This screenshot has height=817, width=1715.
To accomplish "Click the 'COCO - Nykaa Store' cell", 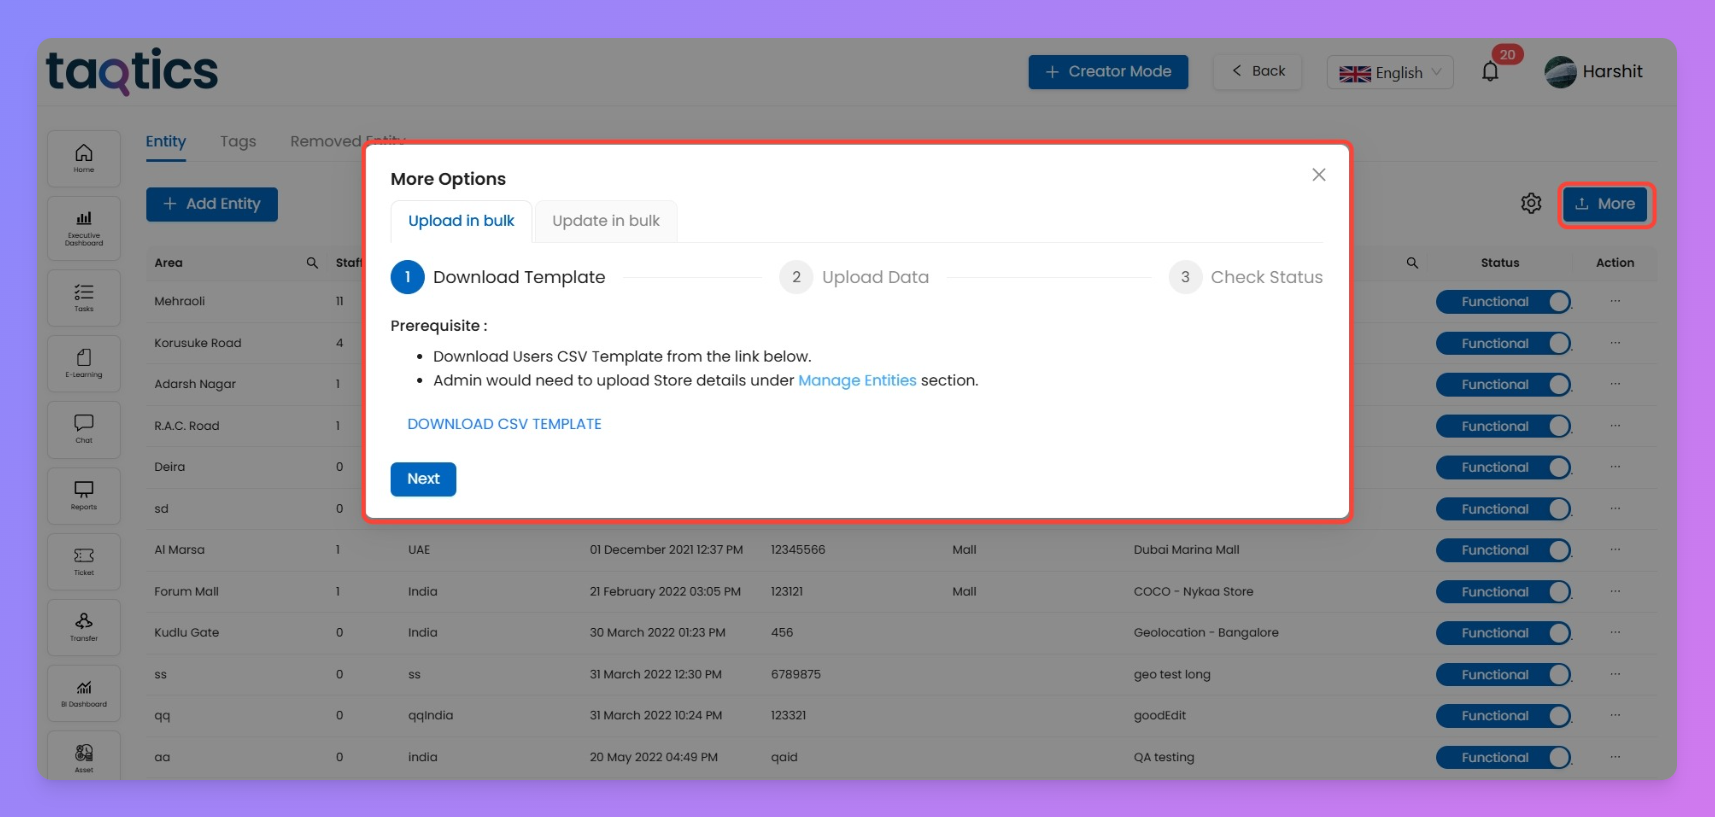I will pos(1193,592).
